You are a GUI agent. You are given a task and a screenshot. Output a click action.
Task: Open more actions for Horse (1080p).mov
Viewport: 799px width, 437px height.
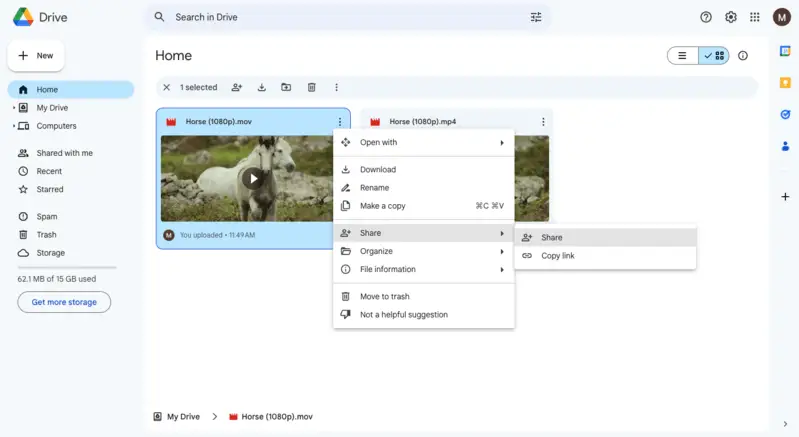(340, 122)
